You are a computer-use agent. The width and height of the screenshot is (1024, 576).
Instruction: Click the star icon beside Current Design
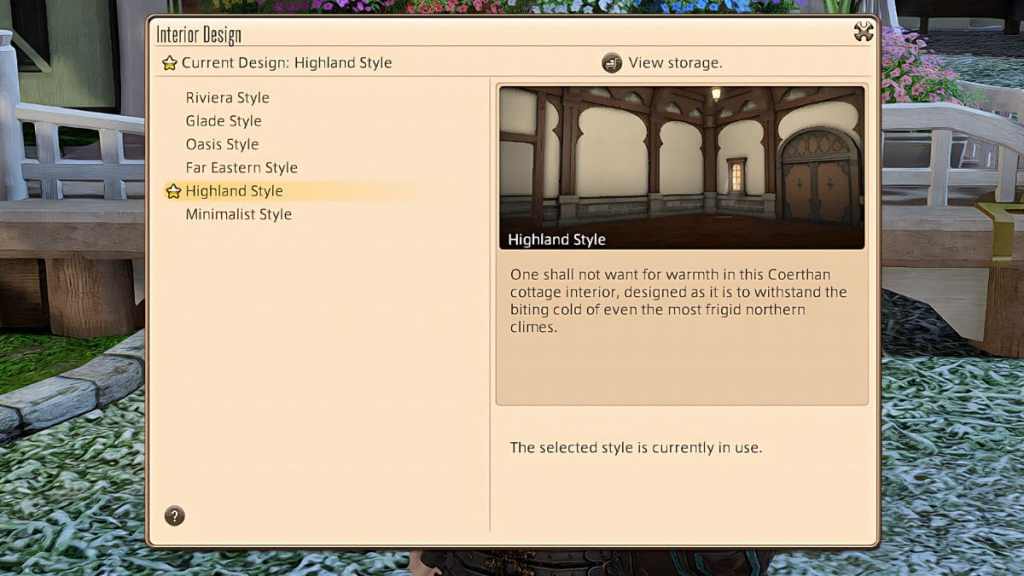(169, 63)
